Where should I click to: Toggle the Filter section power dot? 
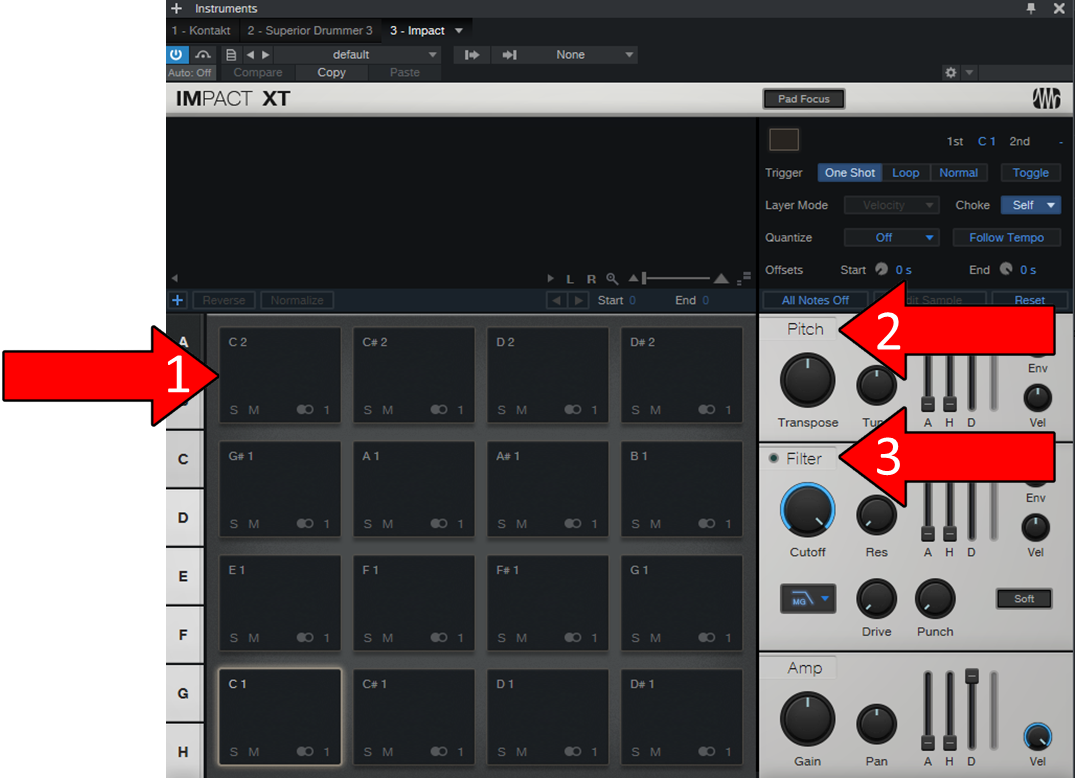coord(773,458)
